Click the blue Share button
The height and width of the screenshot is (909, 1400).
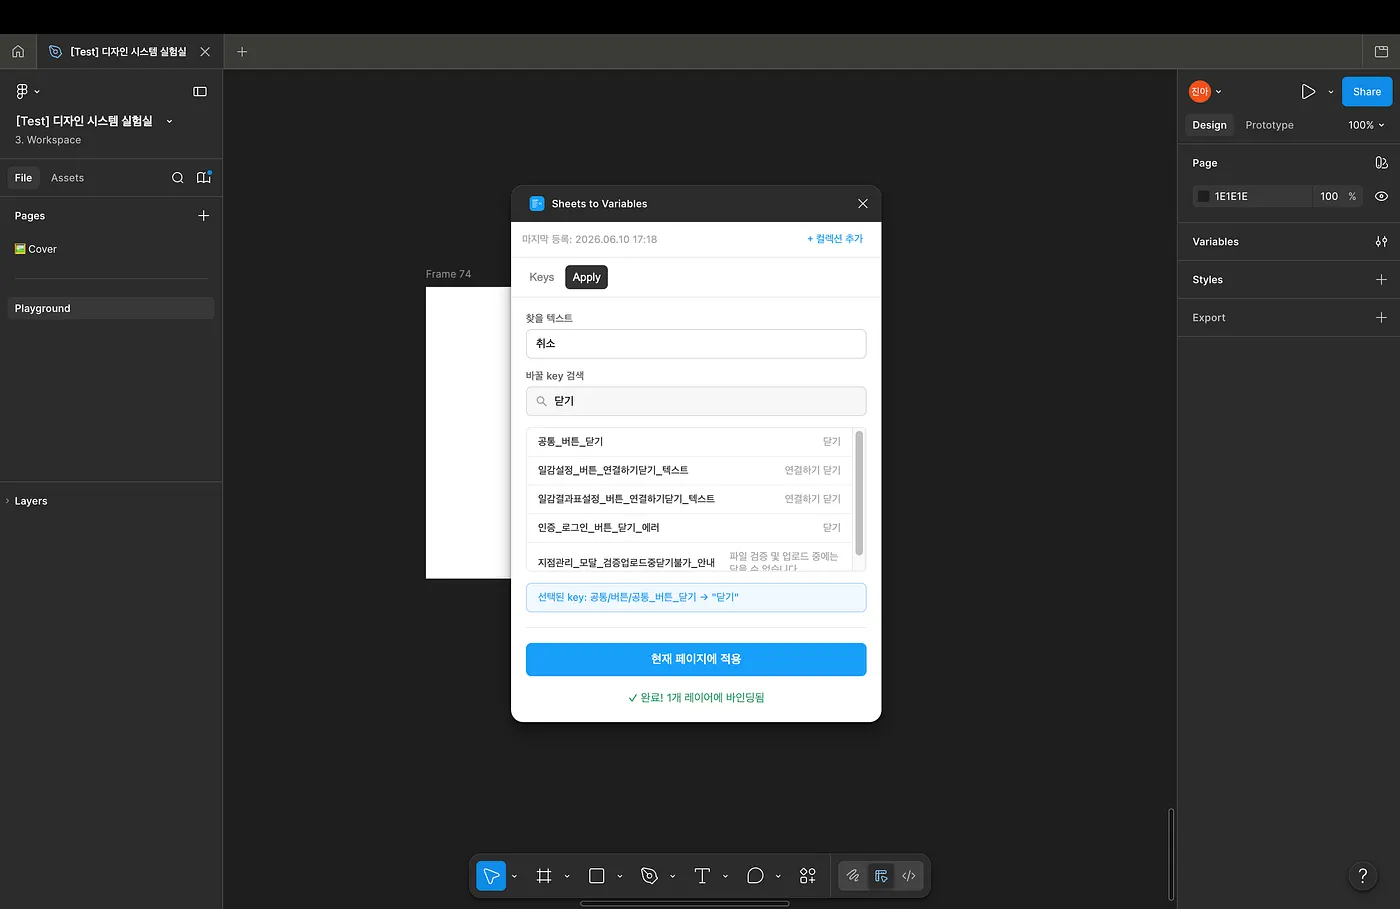1366,91
